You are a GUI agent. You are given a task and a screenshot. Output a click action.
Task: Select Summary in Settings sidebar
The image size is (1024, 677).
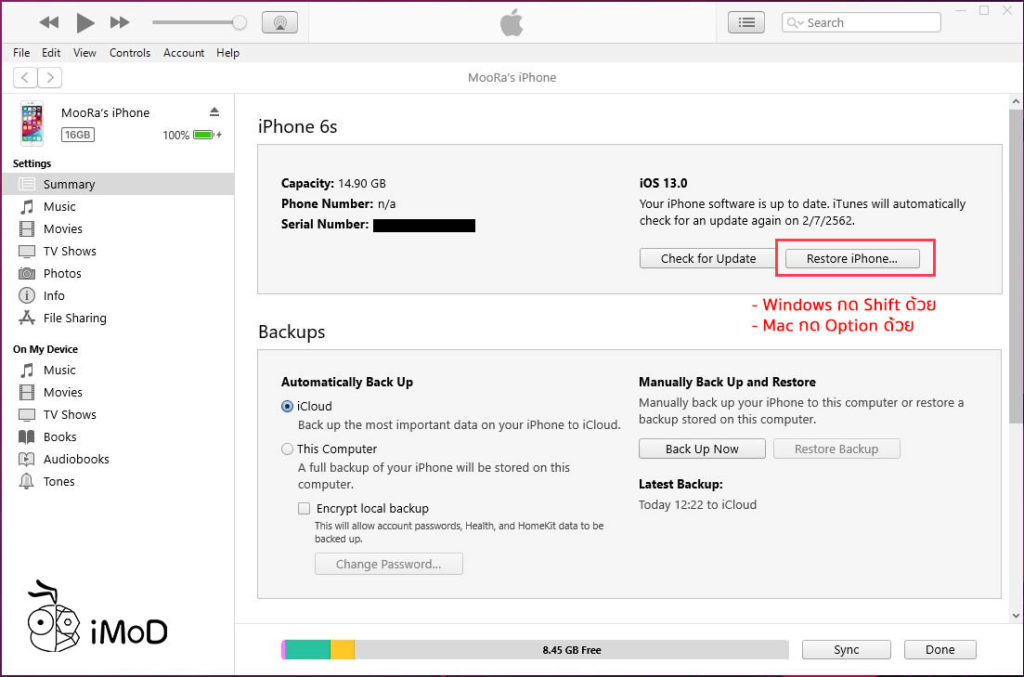pyautogui.click(x=118, y=184)
